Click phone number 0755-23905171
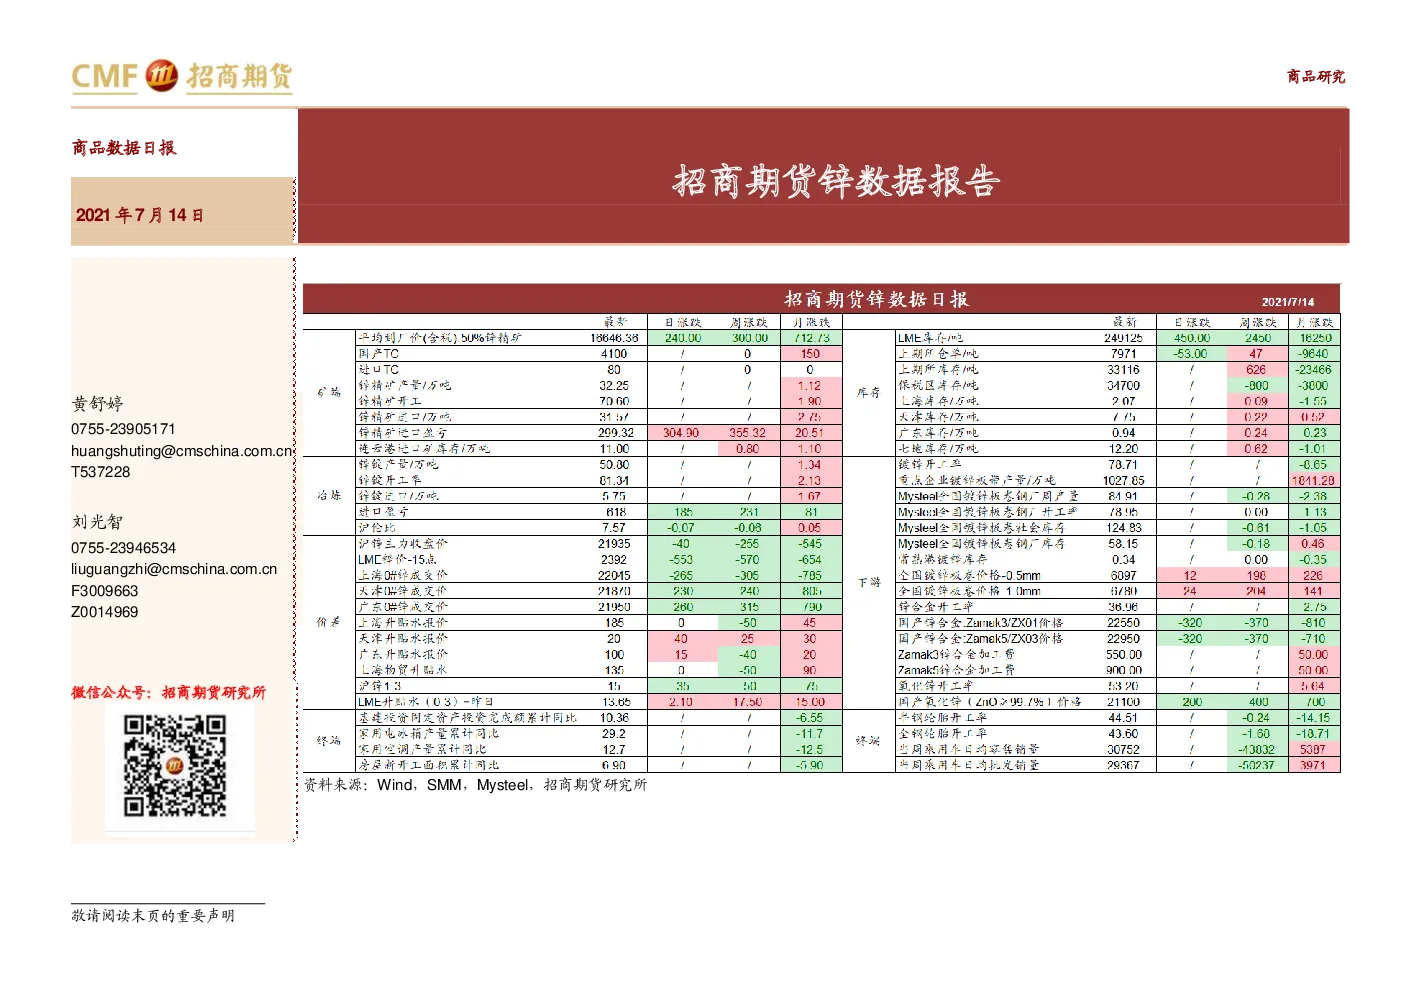This screenshot has width=1403, height=992. pyautogui.click(x=123, y=429)
